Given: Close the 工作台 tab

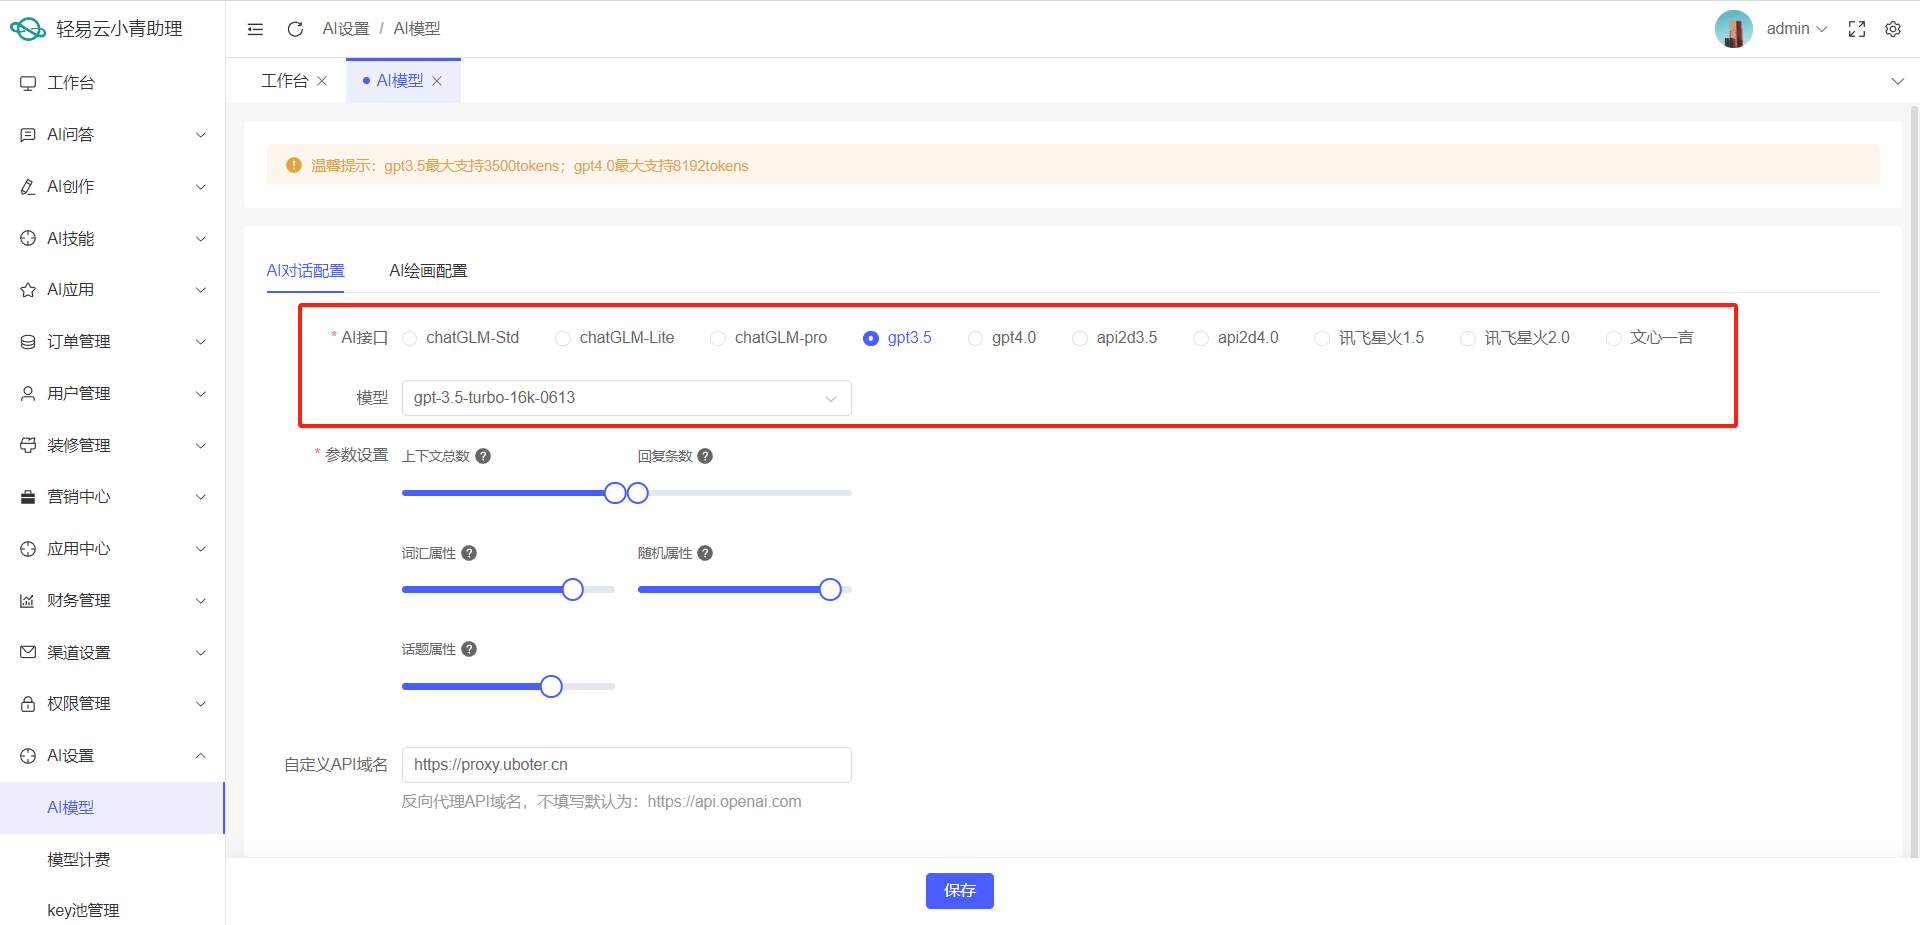Looking at the screenshot, I should click(x=322, y=81).
